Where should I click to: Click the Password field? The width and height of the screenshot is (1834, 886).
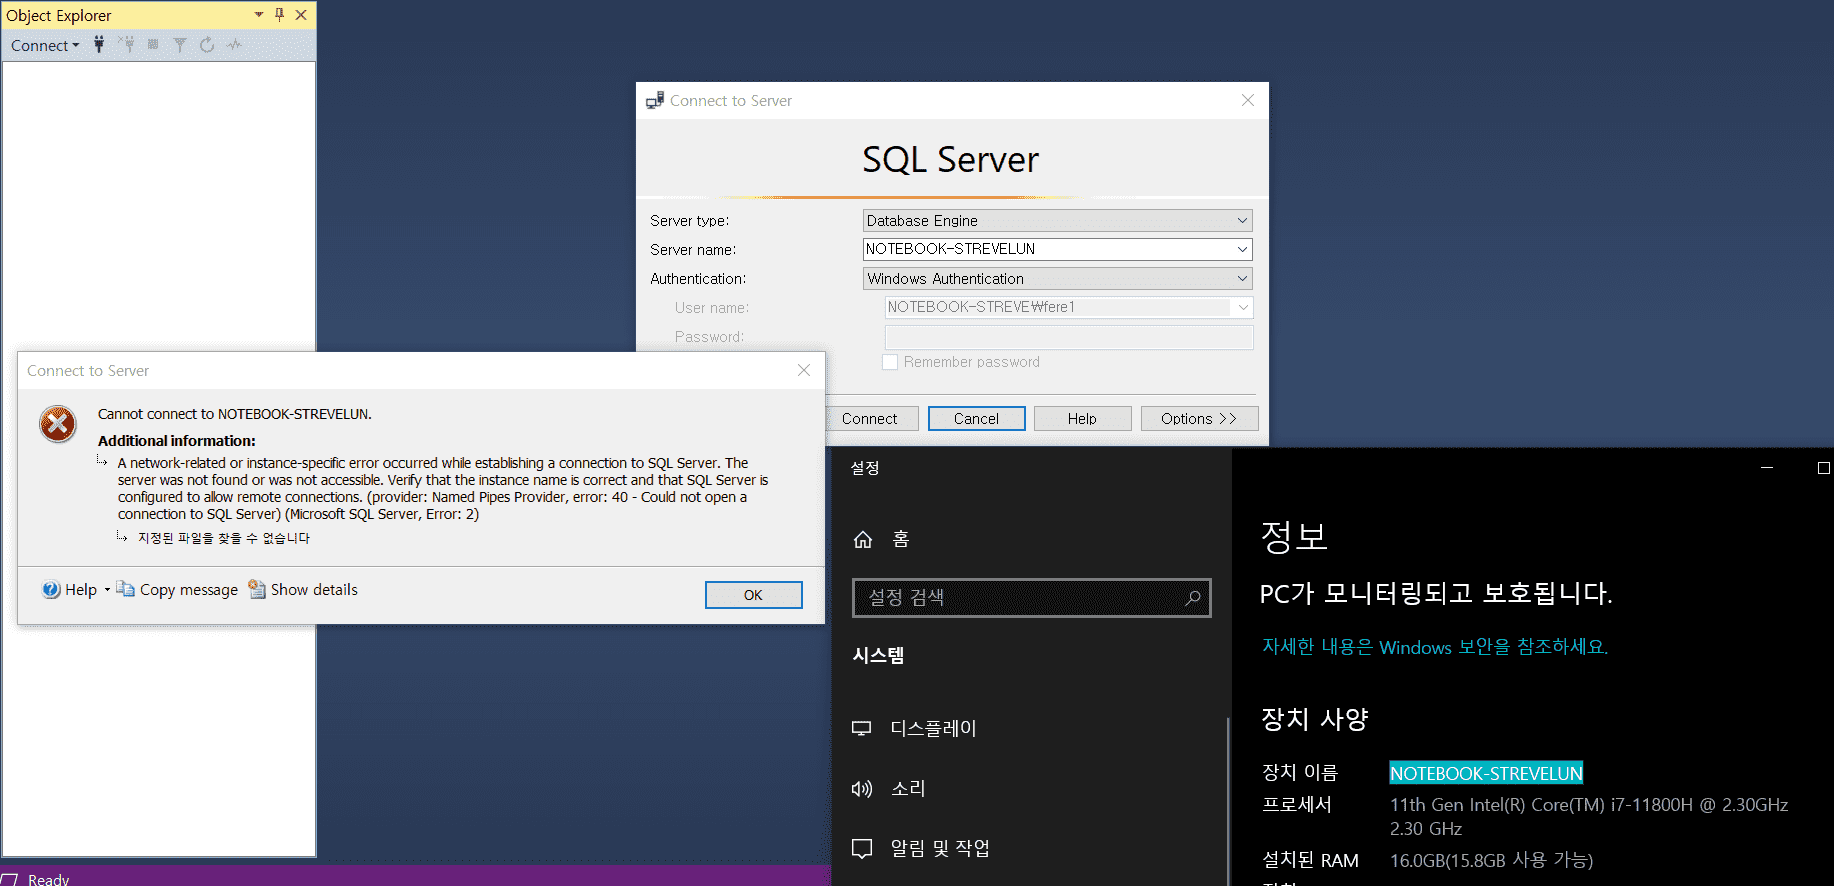click(1069, 337)
